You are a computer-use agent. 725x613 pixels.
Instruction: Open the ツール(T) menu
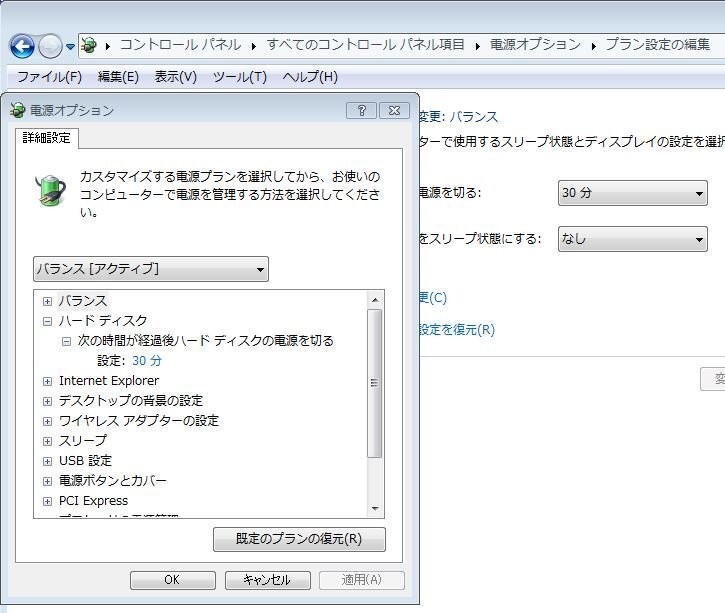tap(240, 76)
